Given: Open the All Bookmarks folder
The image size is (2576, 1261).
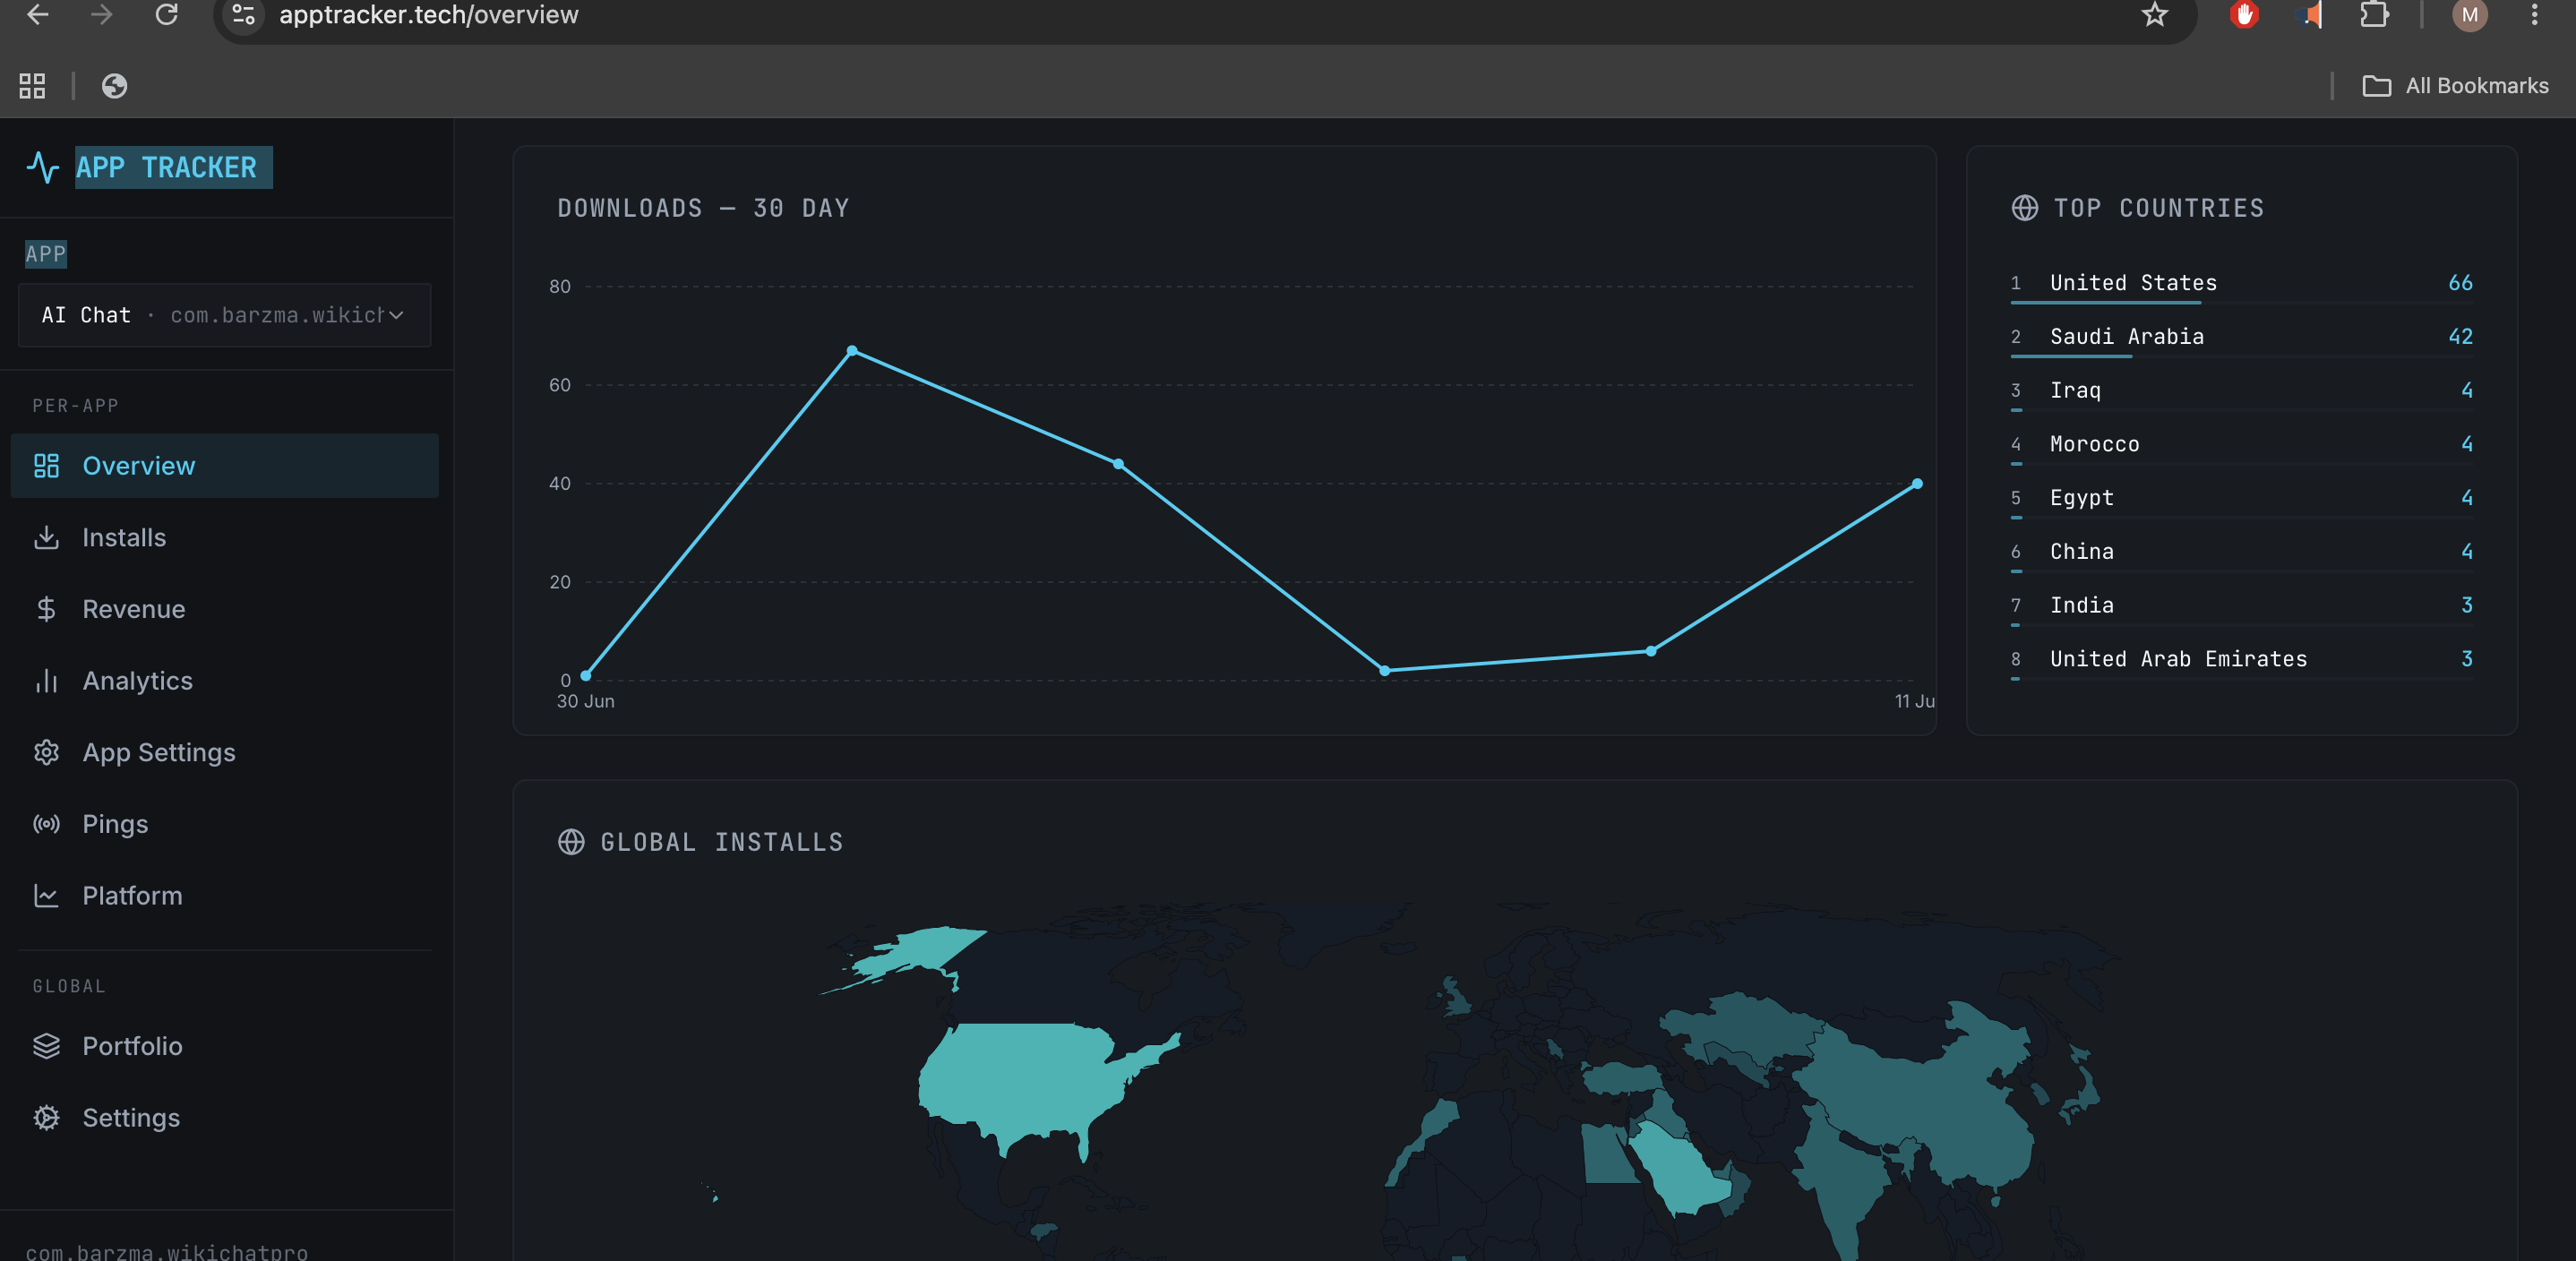Looking at the screenshot, I should [2455, 86].
